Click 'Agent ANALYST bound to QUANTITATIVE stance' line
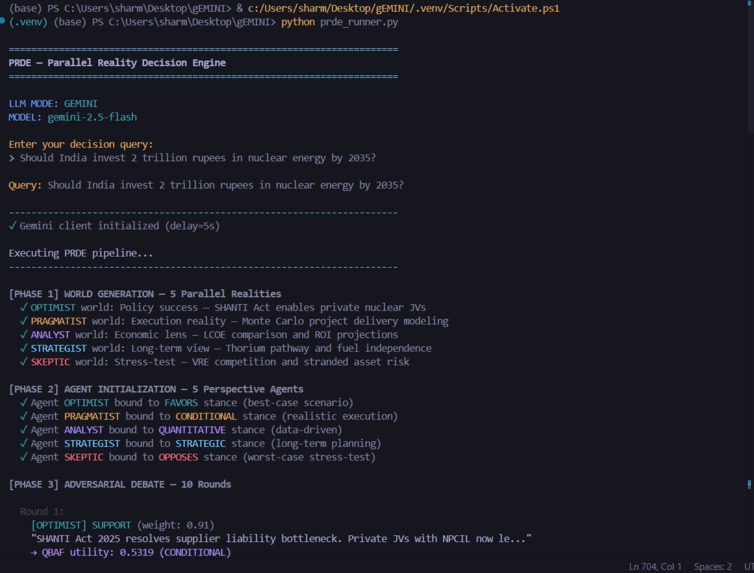Image resolution: width=754 pixels, height=573 pixels. (x=181, y=430)
